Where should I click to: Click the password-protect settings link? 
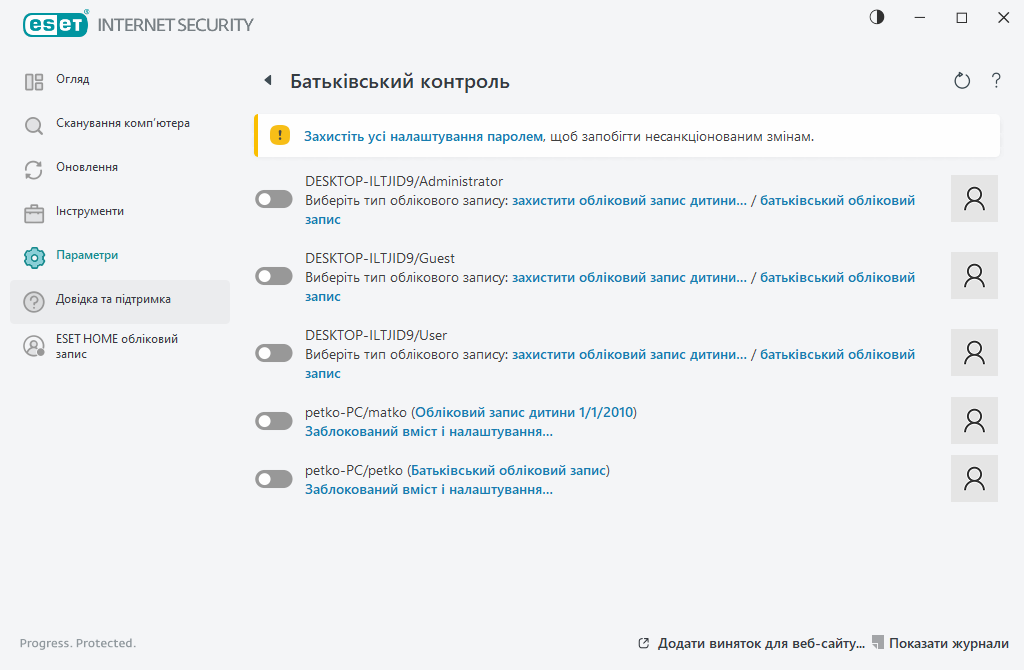pos(424,136)
